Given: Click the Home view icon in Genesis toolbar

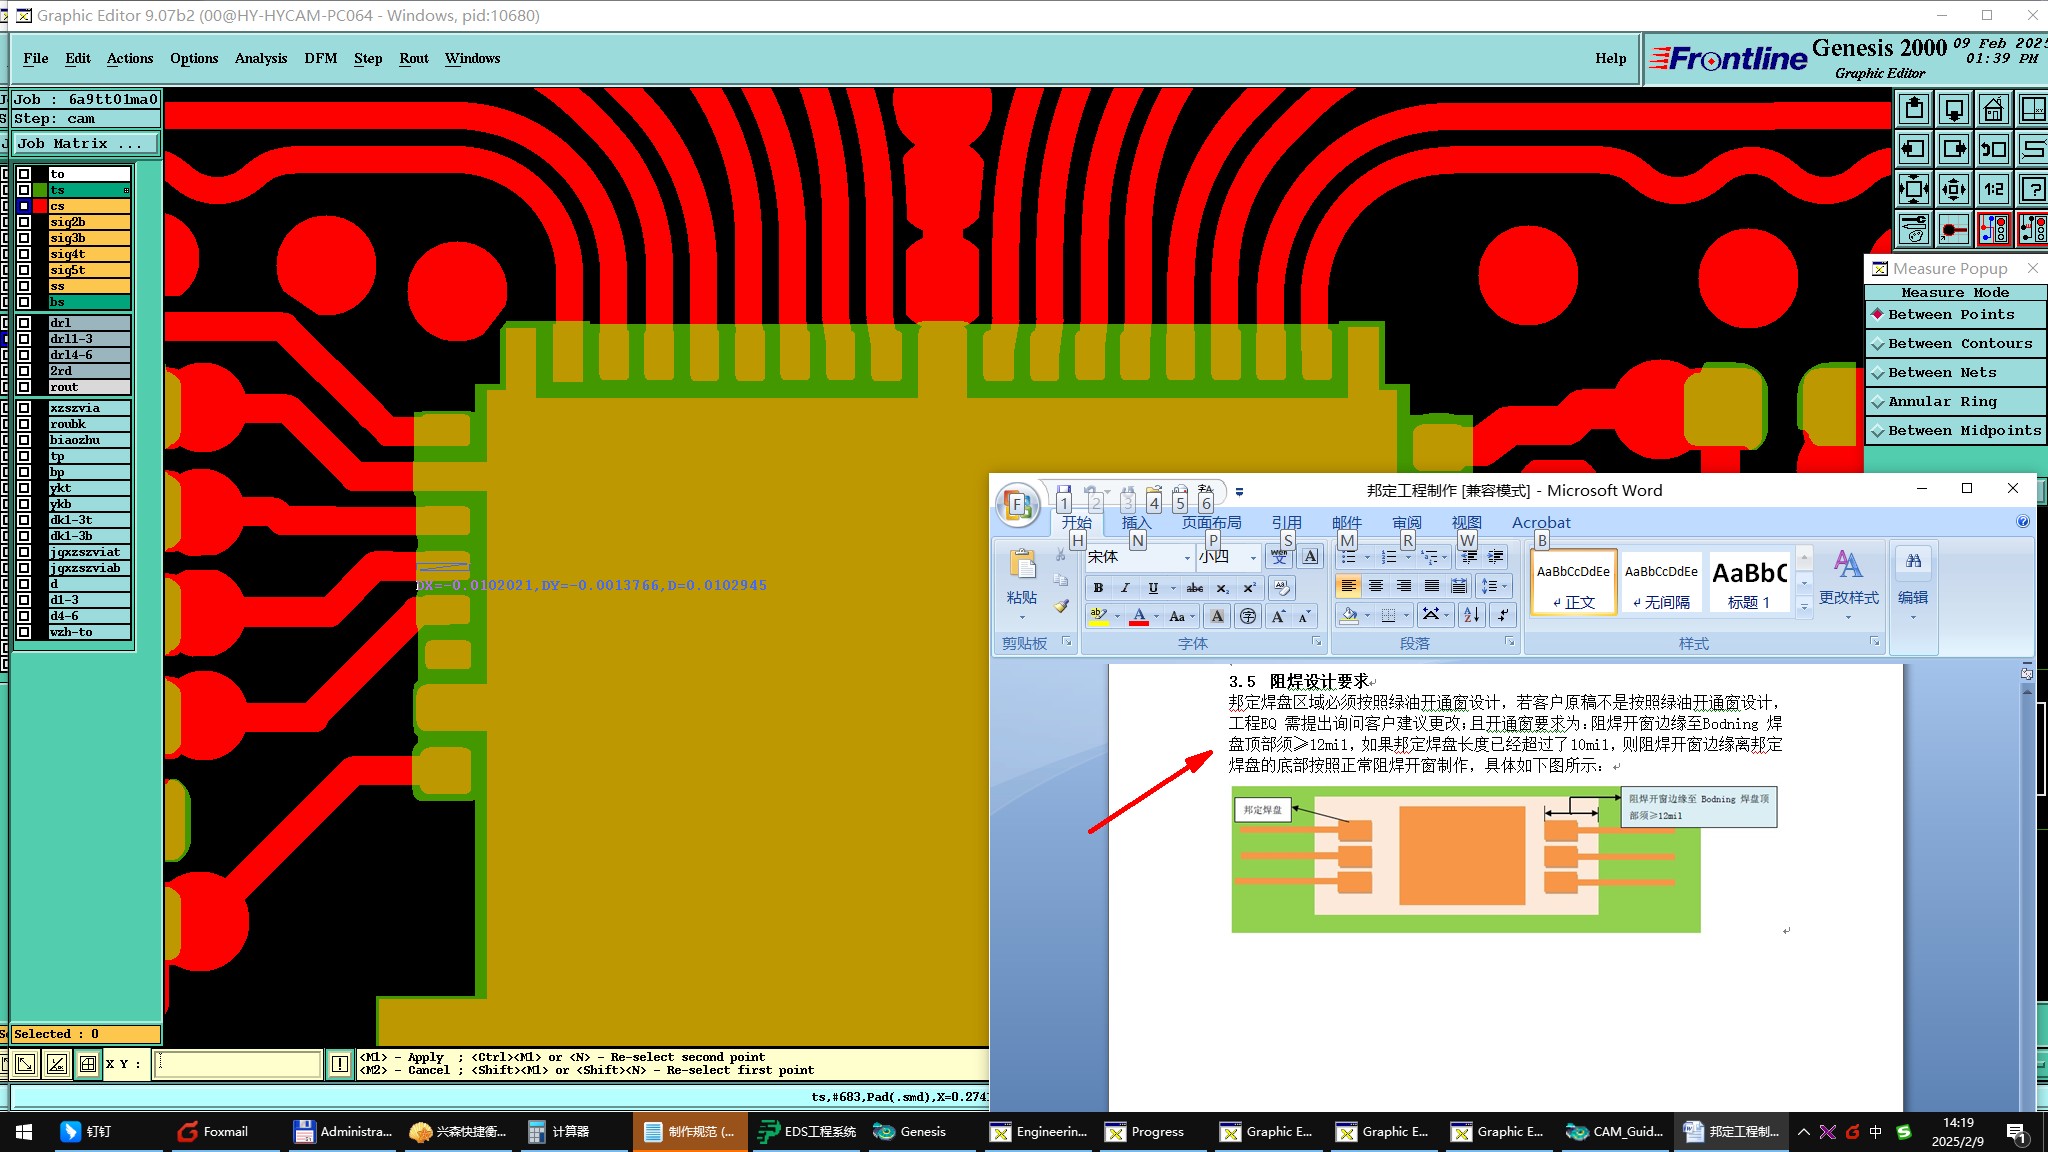Looking at the screenshot, I should [x=1993, y=109].
